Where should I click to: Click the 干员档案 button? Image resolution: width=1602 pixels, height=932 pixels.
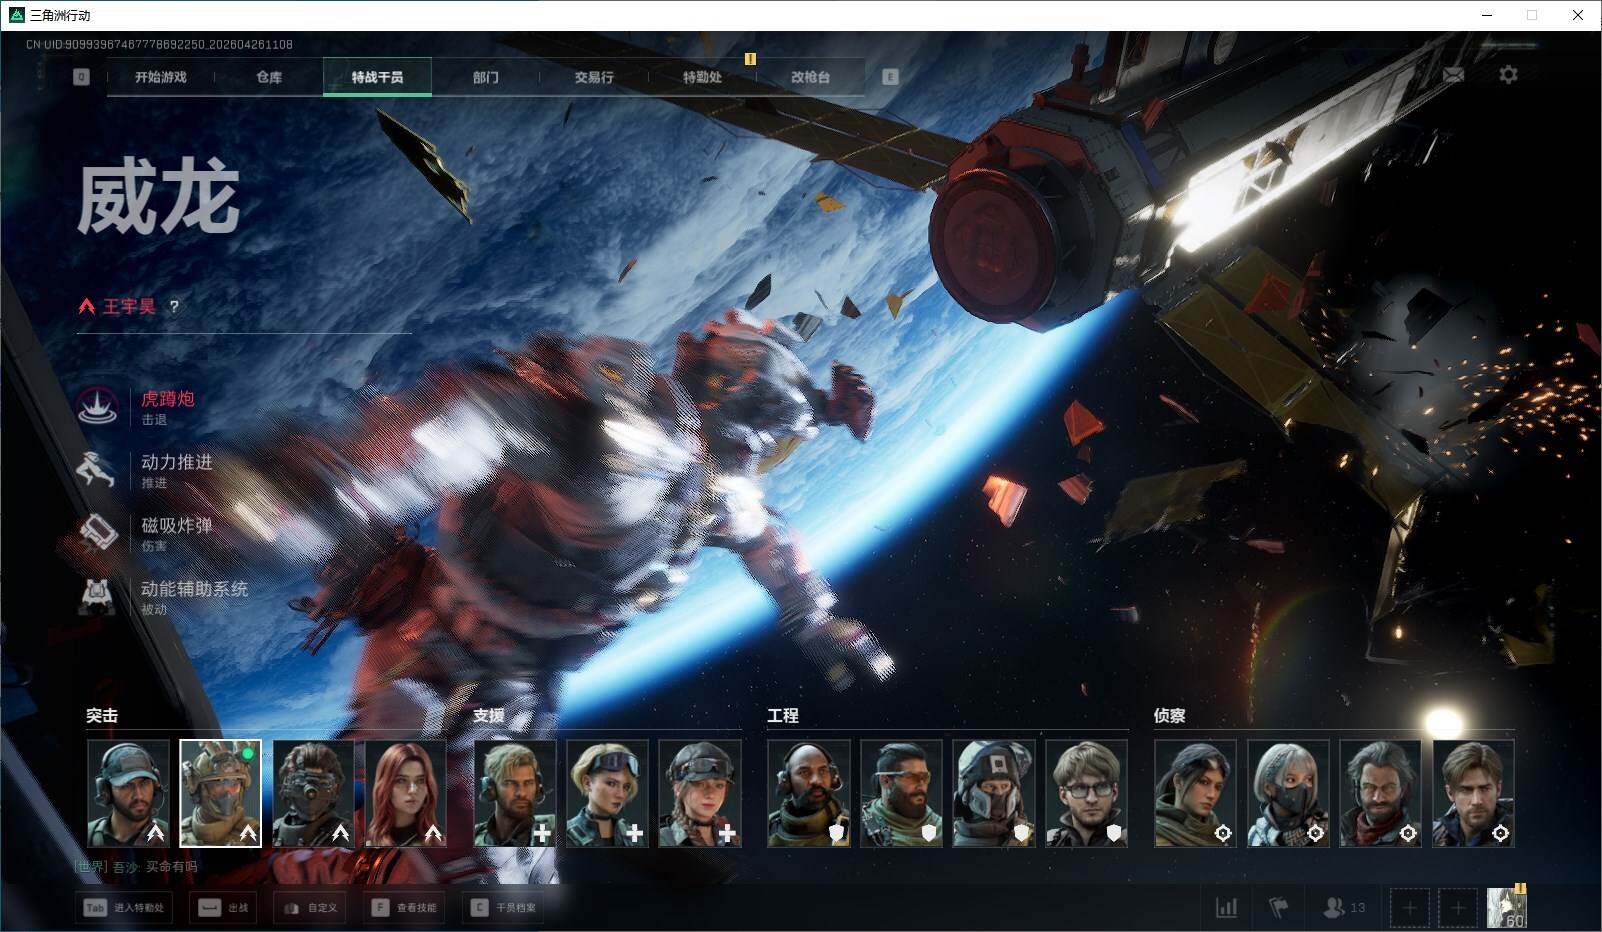click(x=504, y=908)
